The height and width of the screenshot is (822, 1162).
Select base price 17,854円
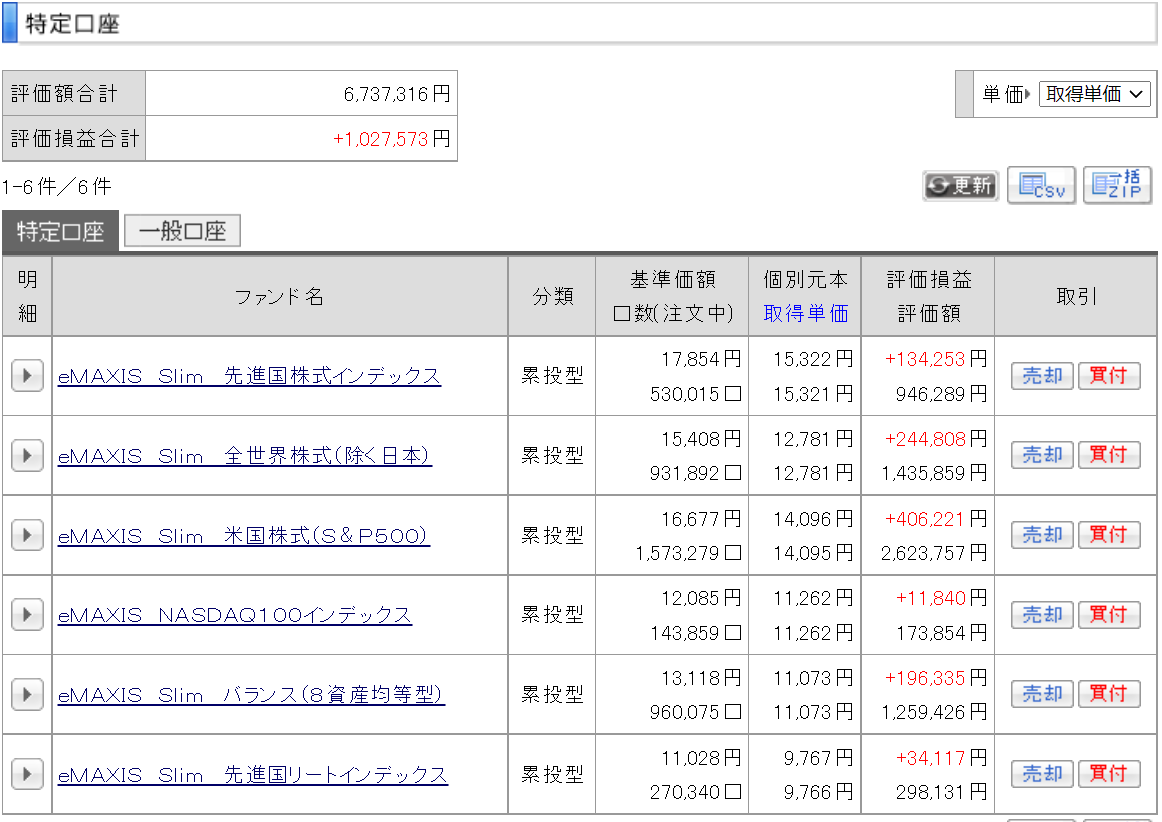click(x=701, y=359)
